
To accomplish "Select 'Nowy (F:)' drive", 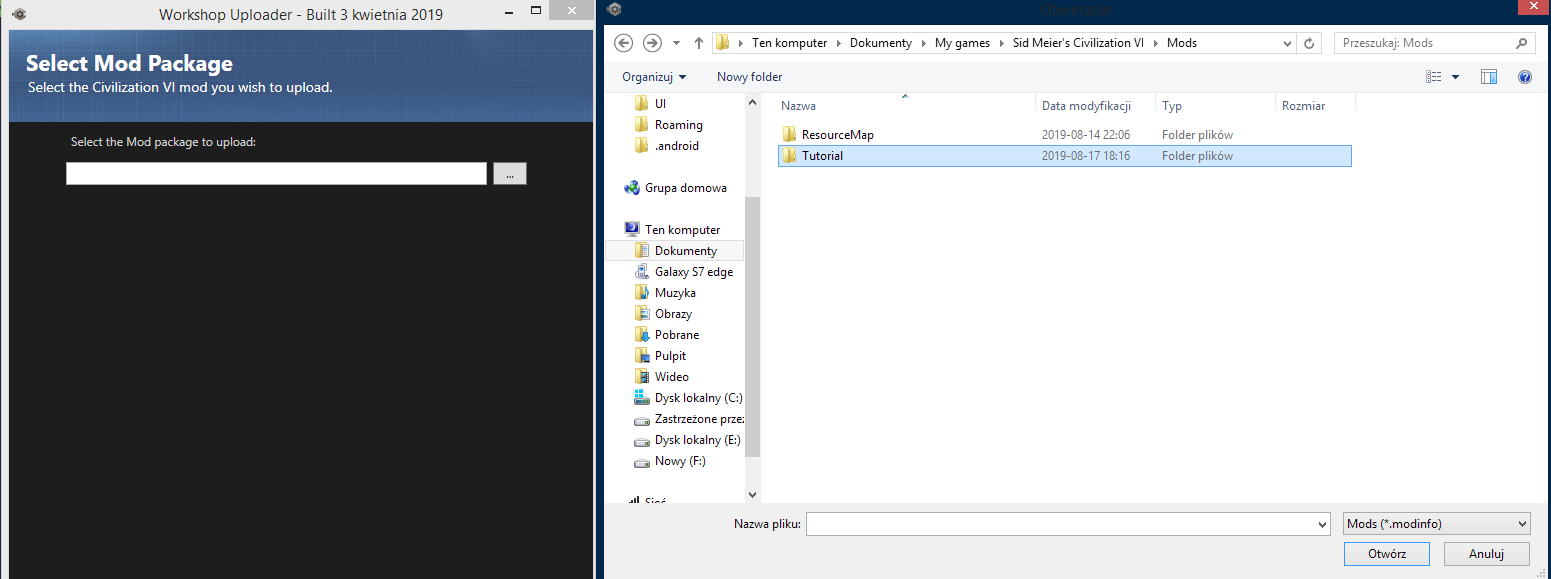I will [x=680, y=461].
